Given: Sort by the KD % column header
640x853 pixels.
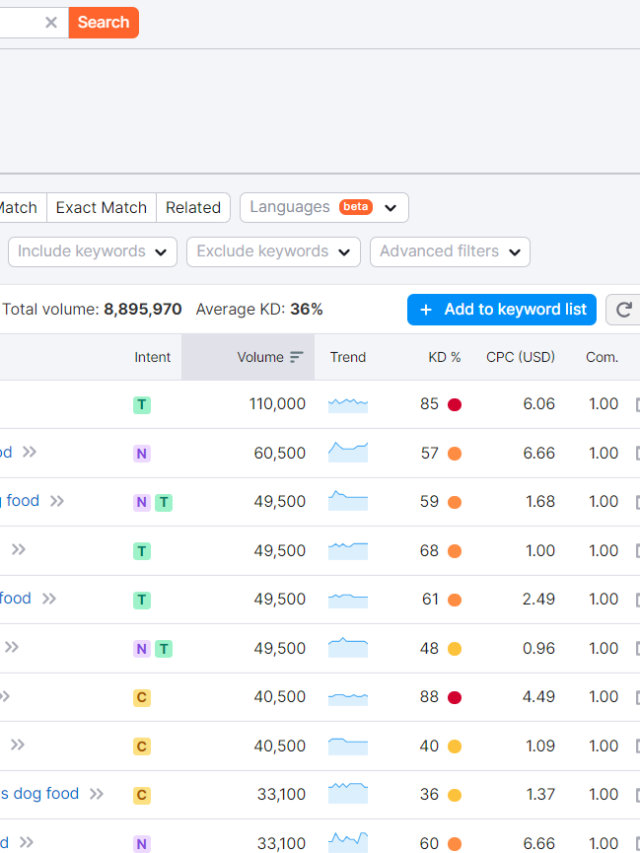Looking at the screenshot, I should pyautogui.click(x=444, y=357).
